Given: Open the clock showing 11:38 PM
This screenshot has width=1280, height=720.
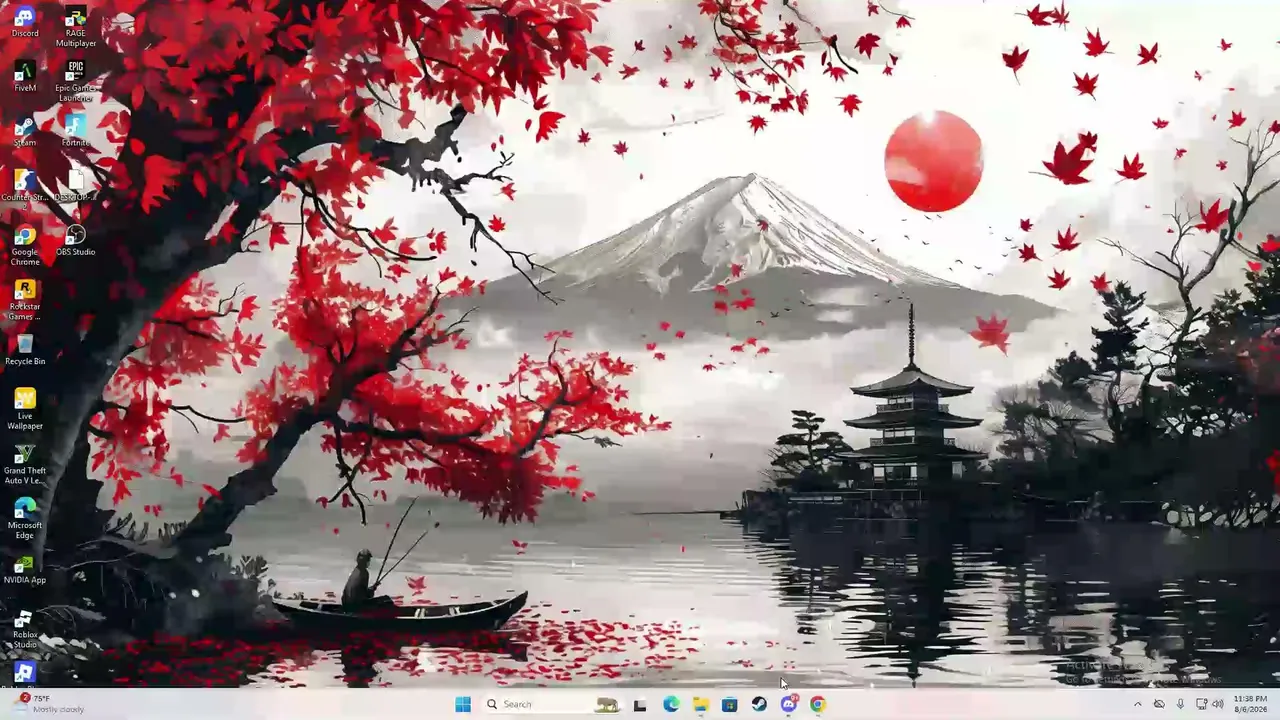Looking at the screenshot, I should (1251, 704).
